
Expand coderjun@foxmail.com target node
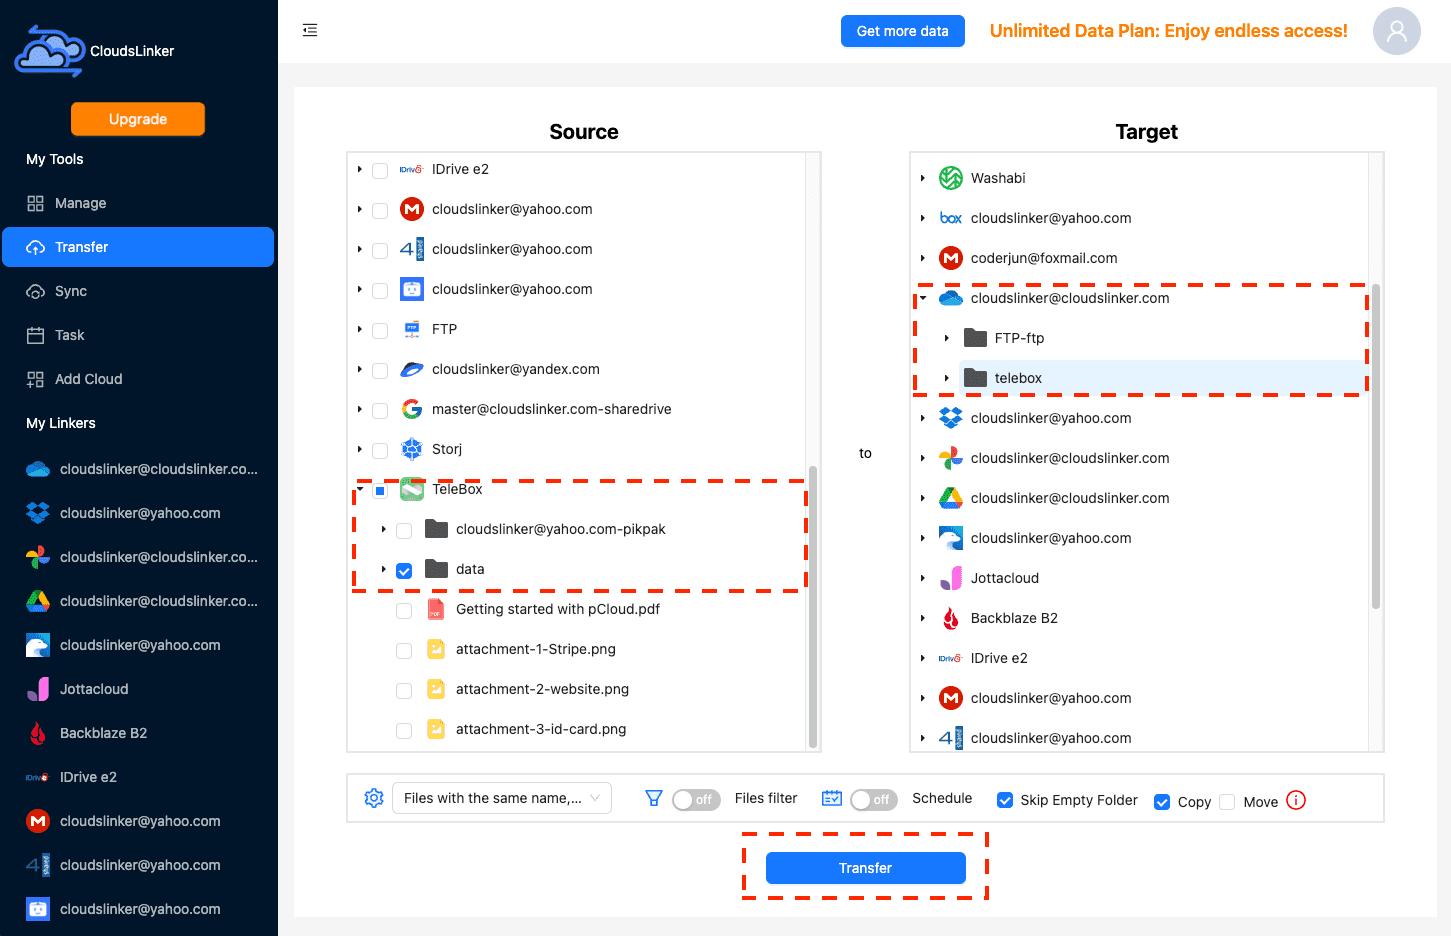pos(922,258)
